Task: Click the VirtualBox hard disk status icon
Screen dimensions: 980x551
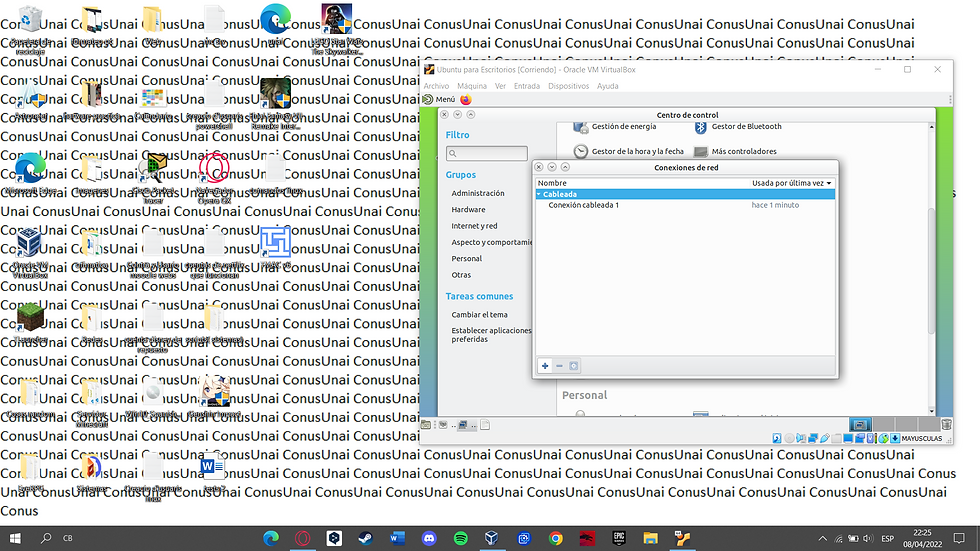Action: pos(777,439)
